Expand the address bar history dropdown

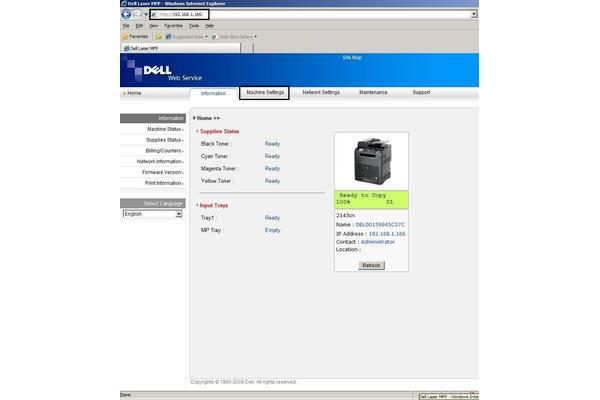point(474,14)
